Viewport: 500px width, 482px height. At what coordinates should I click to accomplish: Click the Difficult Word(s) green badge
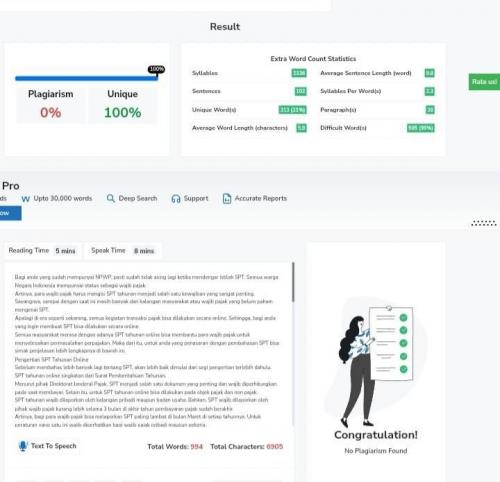point(421,128)
